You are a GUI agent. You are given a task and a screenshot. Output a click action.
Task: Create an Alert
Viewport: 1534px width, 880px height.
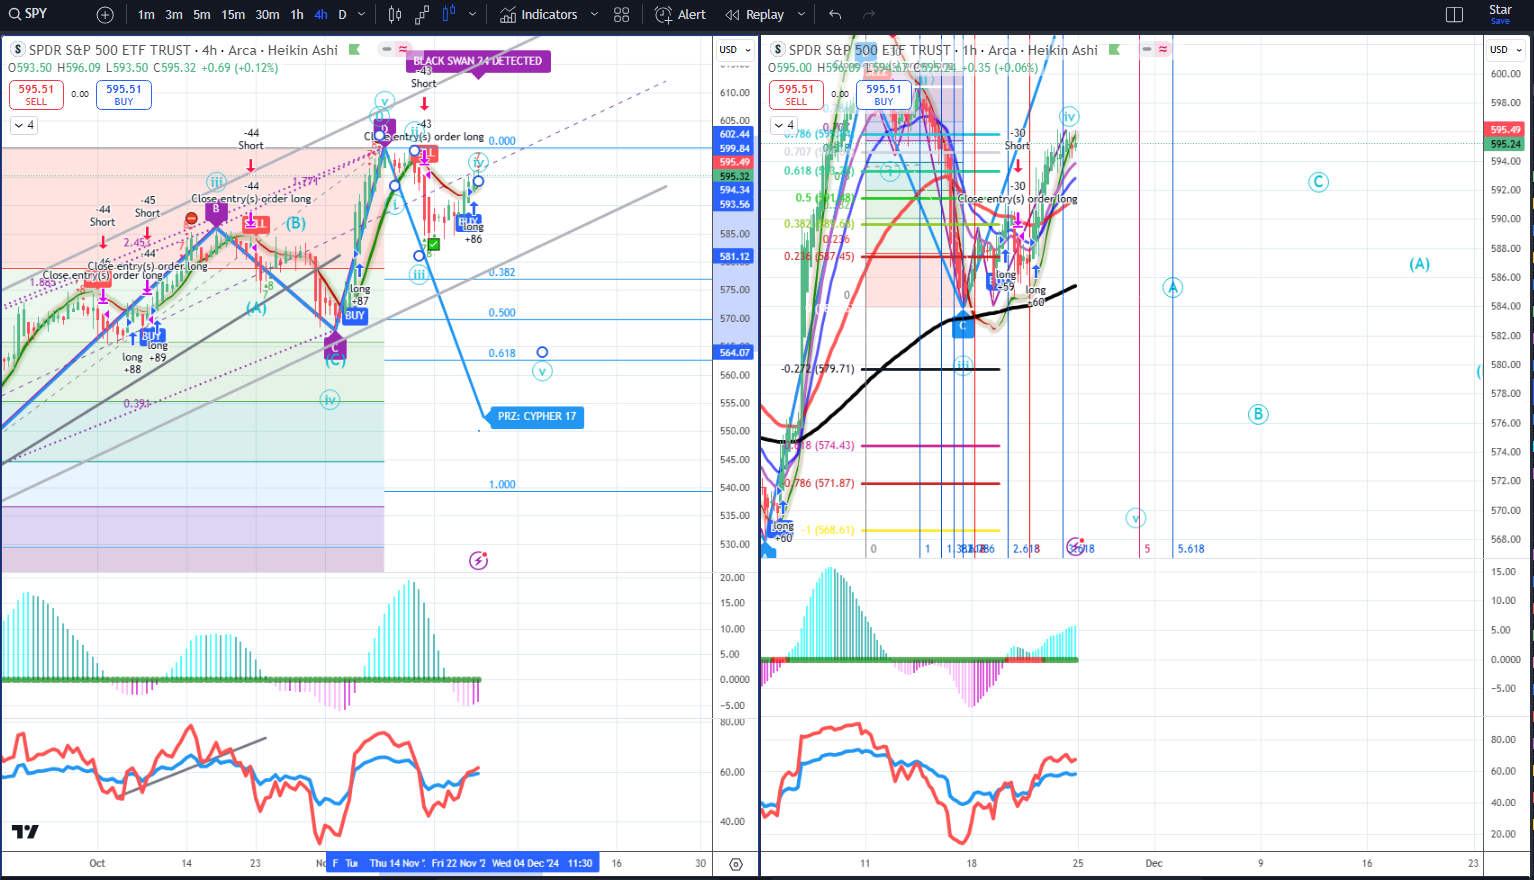click(680, 15)
